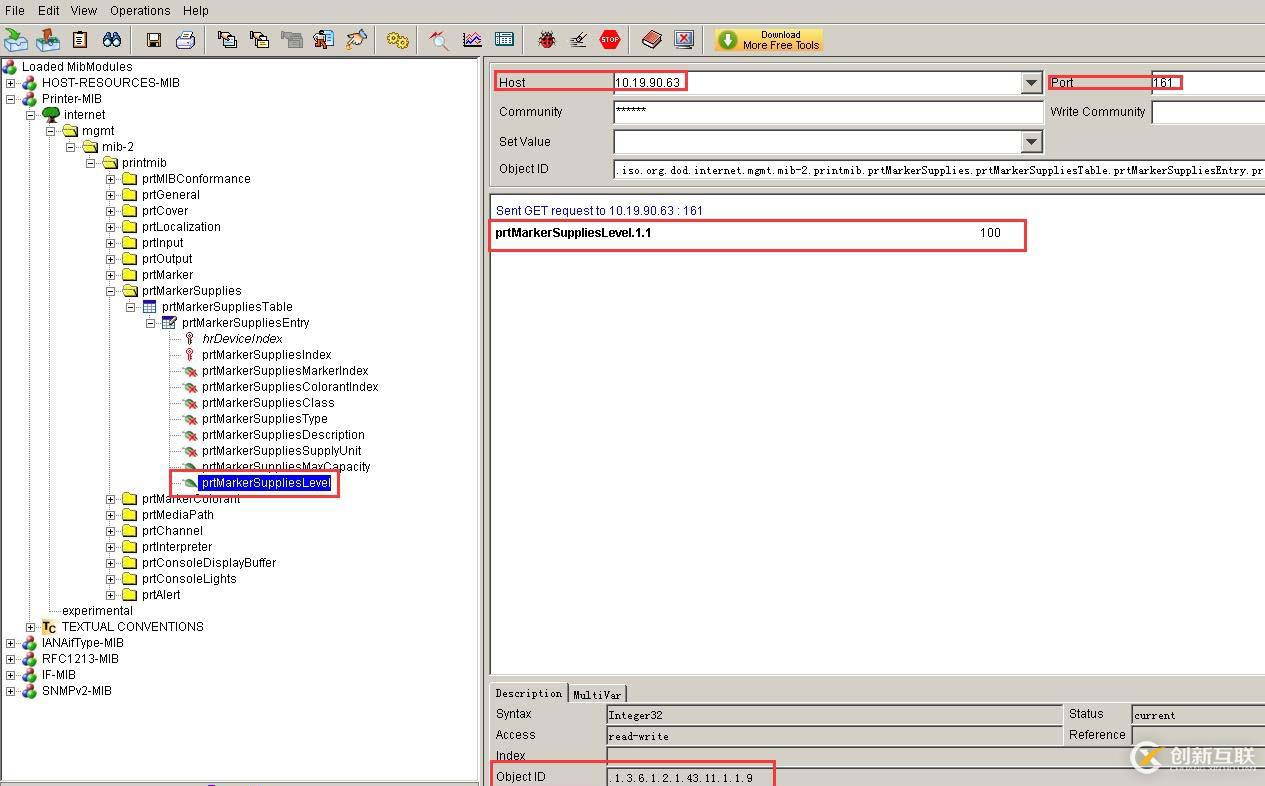Open the Set Value dropdown arrow
The height and width of the screenshot is (786, 1265).
[x=1031, y=142]
